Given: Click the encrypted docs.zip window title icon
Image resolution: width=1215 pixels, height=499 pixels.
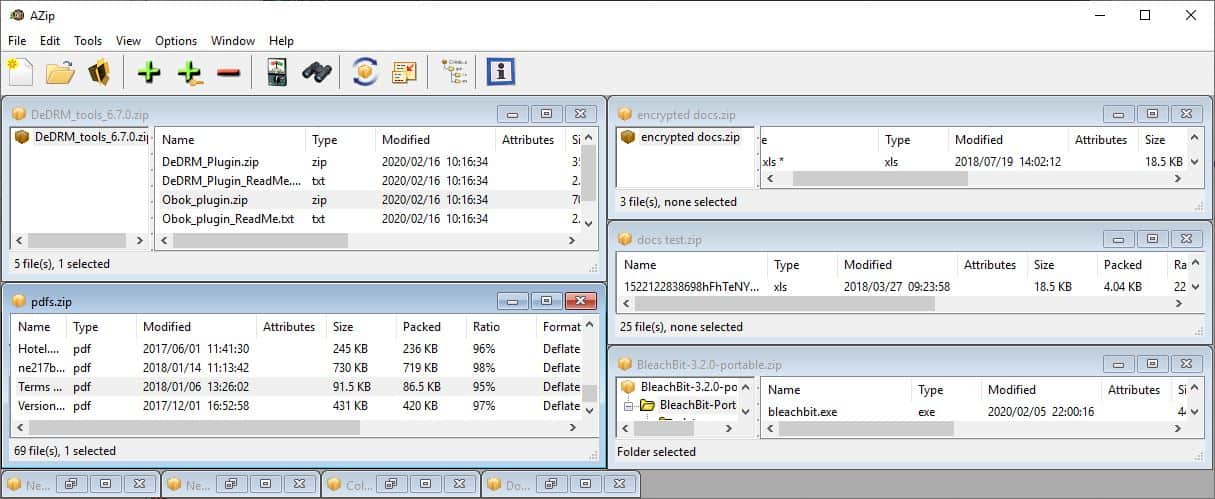Looking at the screenshot, I should click(x=625, y=114).
